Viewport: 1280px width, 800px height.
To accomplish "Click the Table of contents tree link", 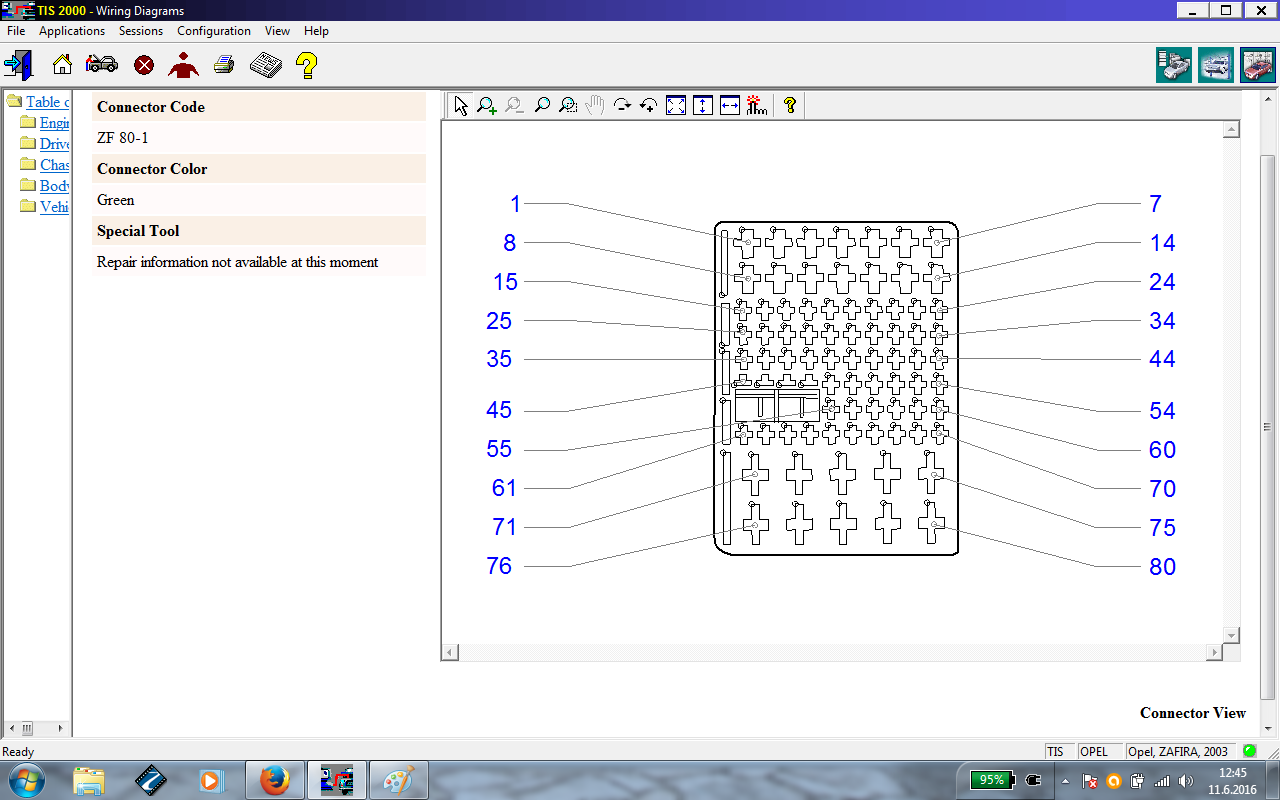I will (x=47, y=102).
